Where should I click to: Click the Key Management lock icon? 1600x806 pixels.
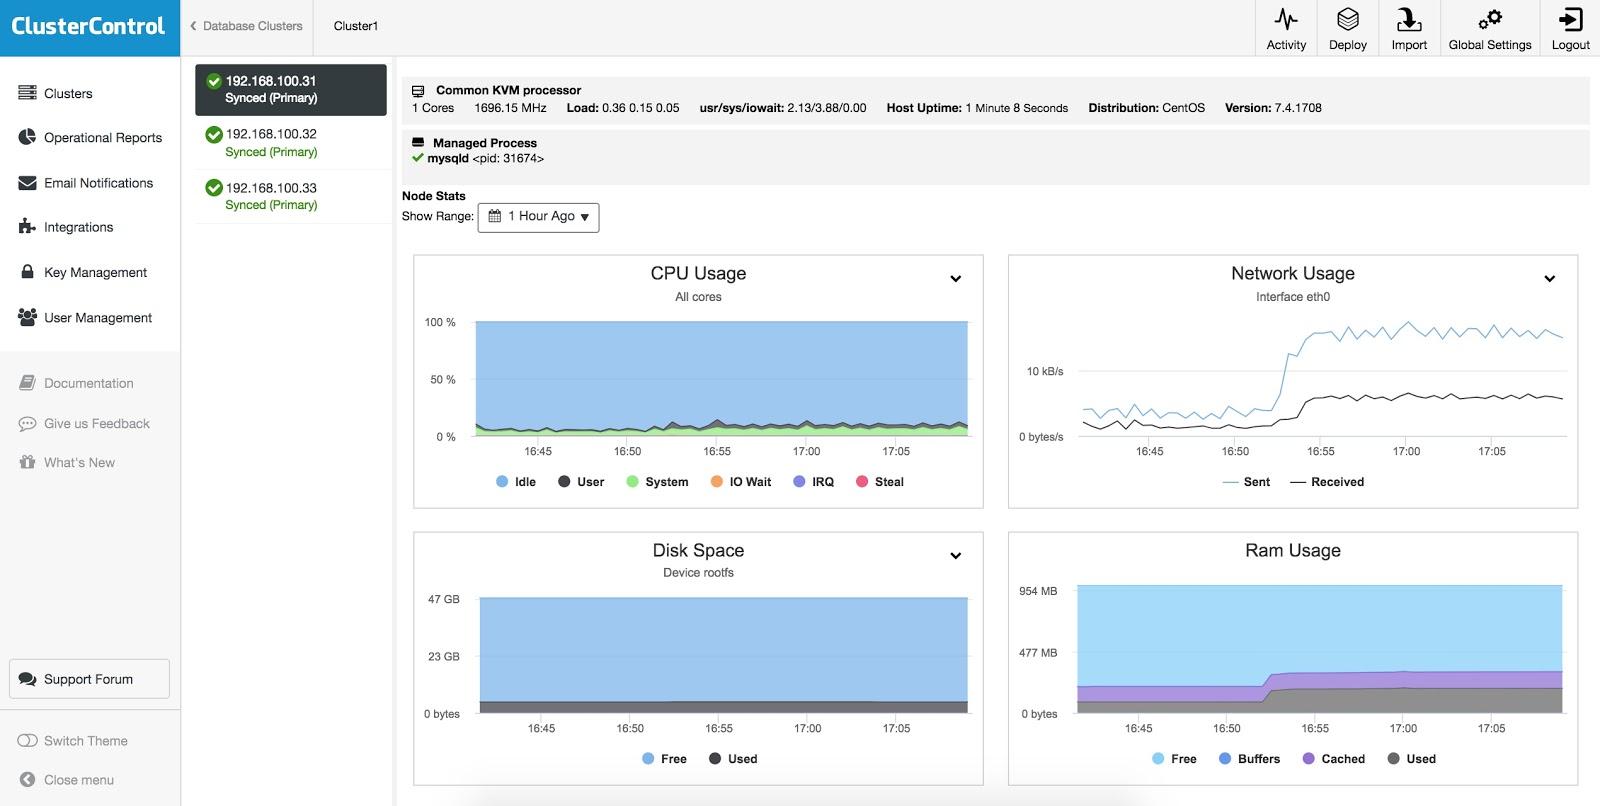point(28,272)
